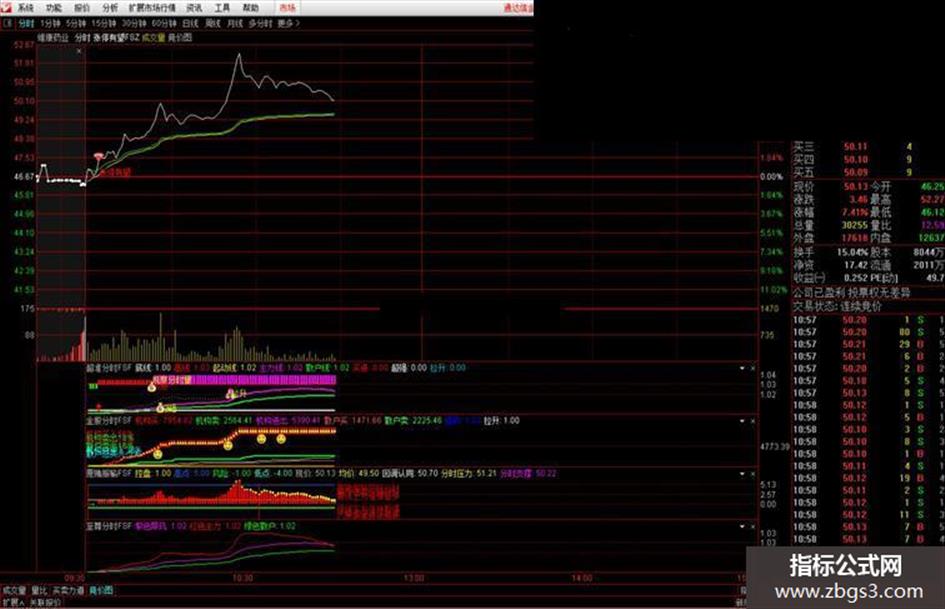
Task: Close the call-auction panel with its x
Action: click(x=79, y=51)
